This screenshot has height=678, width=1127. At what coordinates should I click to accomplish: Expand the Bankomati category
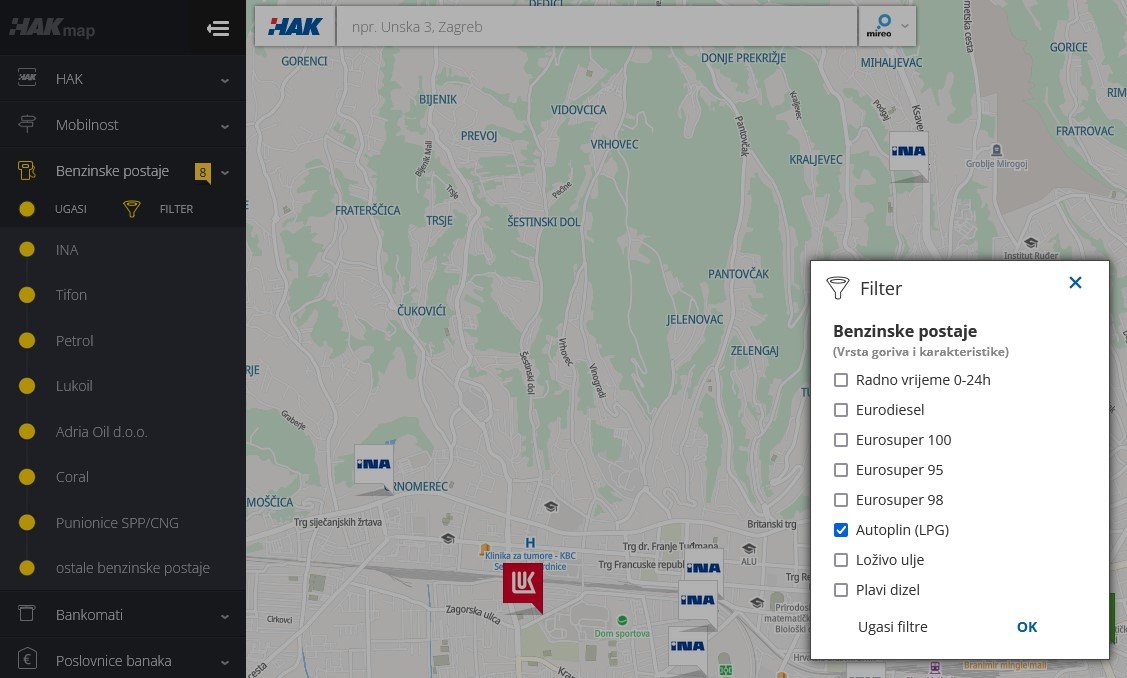pos(122,614)
